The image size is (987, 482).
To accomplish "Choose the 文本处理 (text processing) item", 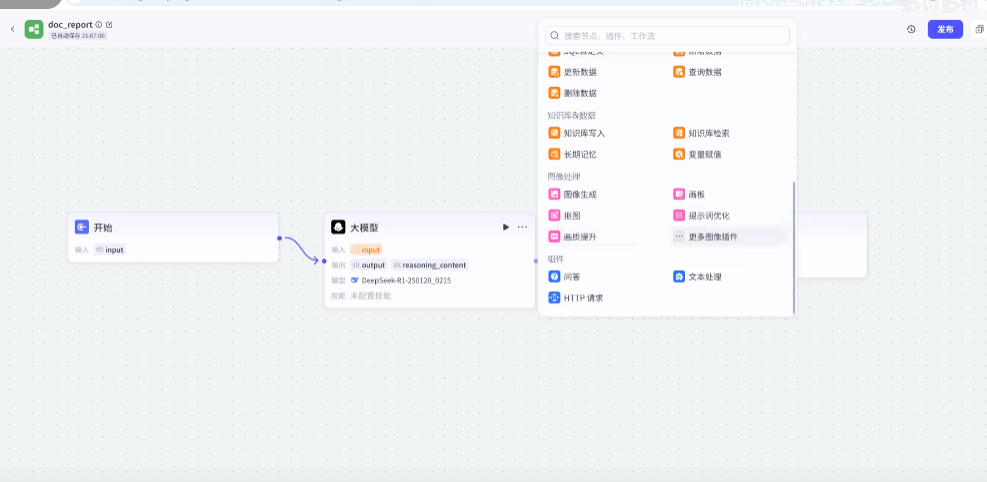I will click(704, 277).
